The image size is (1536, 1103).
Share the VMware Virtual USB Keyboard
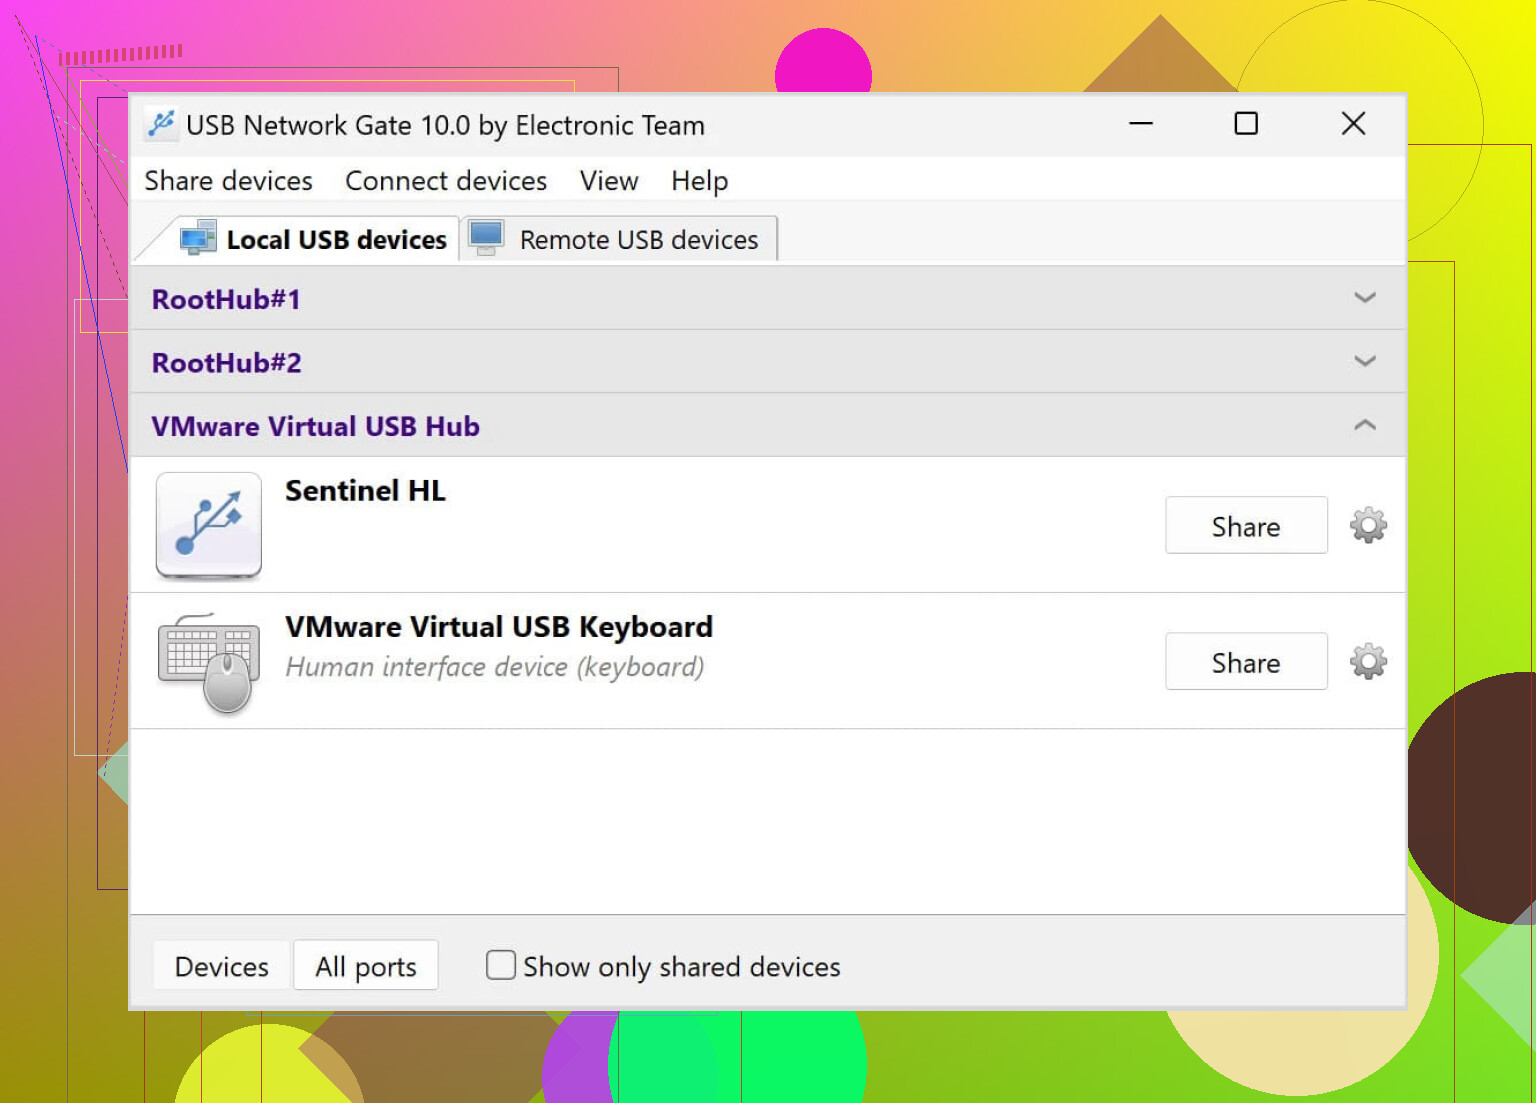(1246, 661)
